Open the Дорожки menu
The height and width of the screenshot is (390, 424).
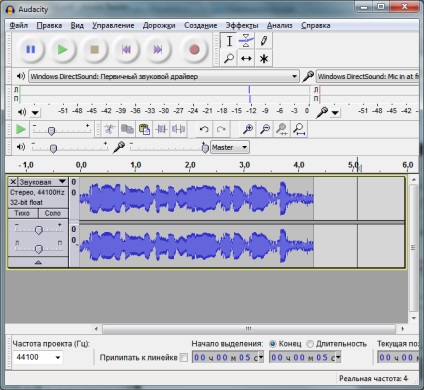(159, 25)
